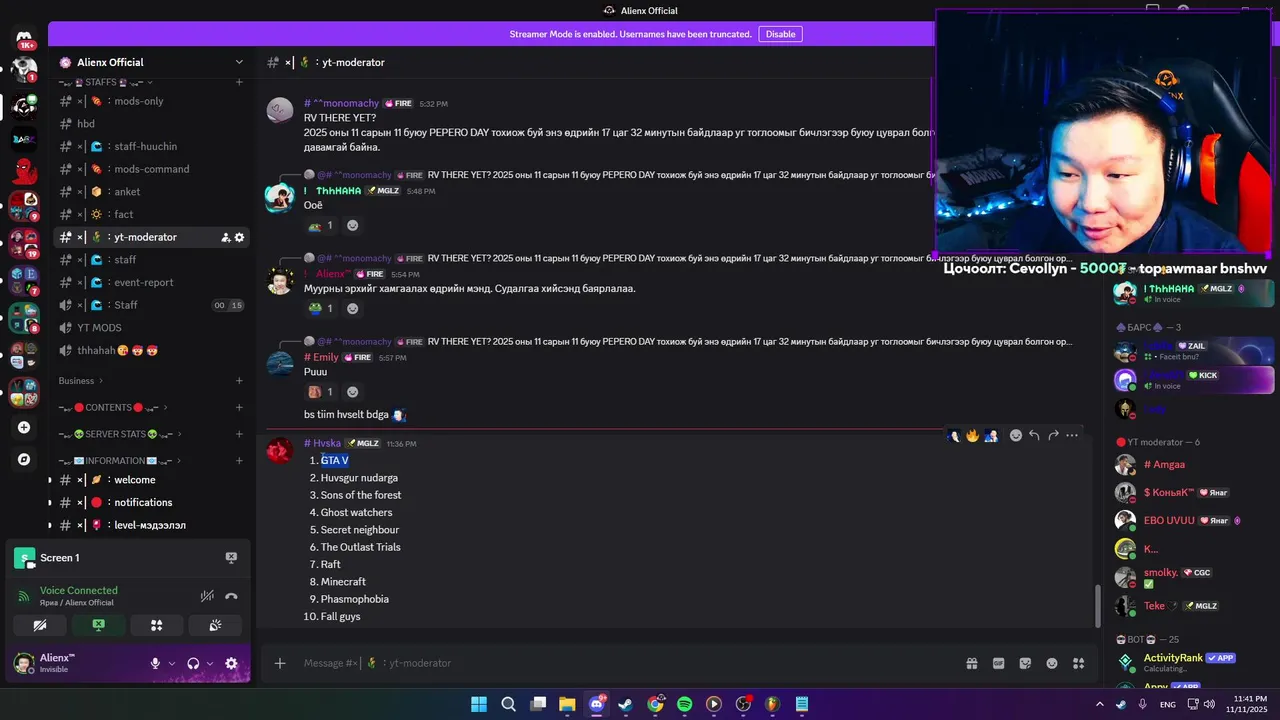Open Spotify from the taskbar
The width and height of the screenshot is (1280, 720).
[684, 704]
